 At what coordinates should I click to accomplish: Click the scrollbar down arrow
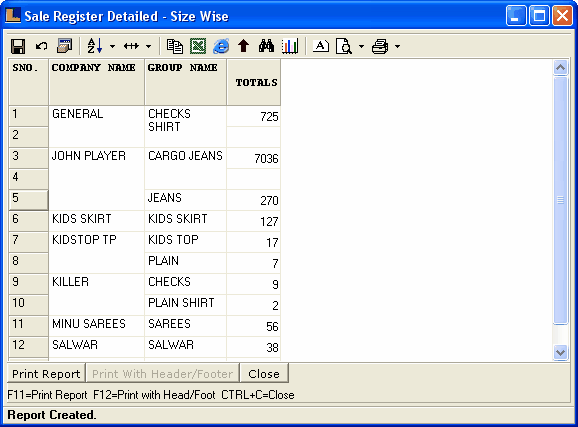click(560, 352)
